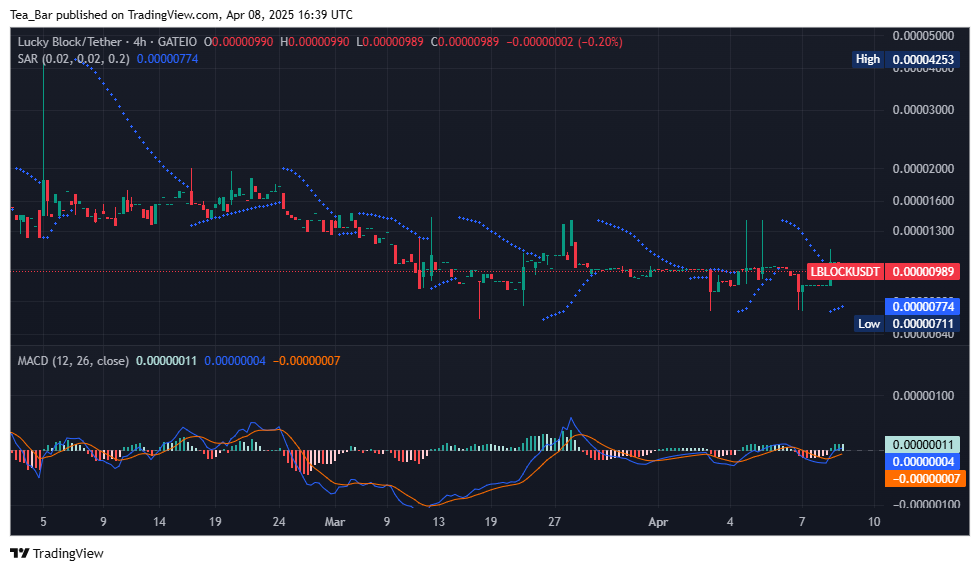The width and height of the screenshot is (980, 571).
Task: Click the orange signal value −0.00000007 in legend
Action: point(306,360)
